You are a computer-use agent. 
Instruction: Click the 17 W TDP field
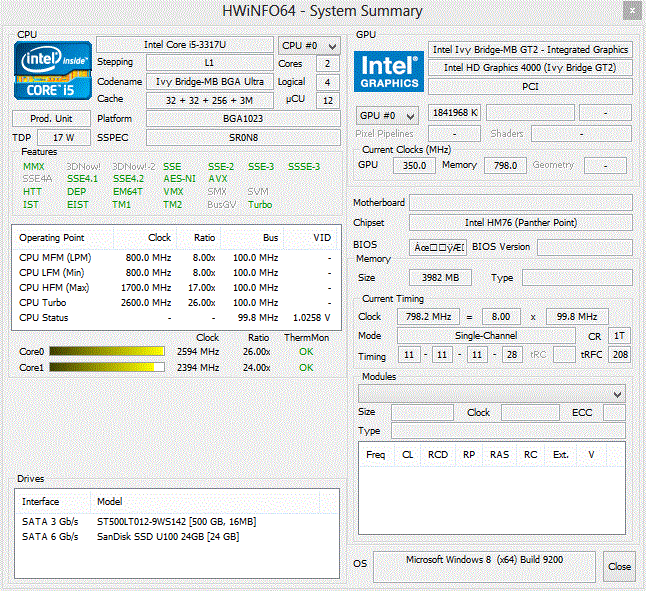pos(64,138)
